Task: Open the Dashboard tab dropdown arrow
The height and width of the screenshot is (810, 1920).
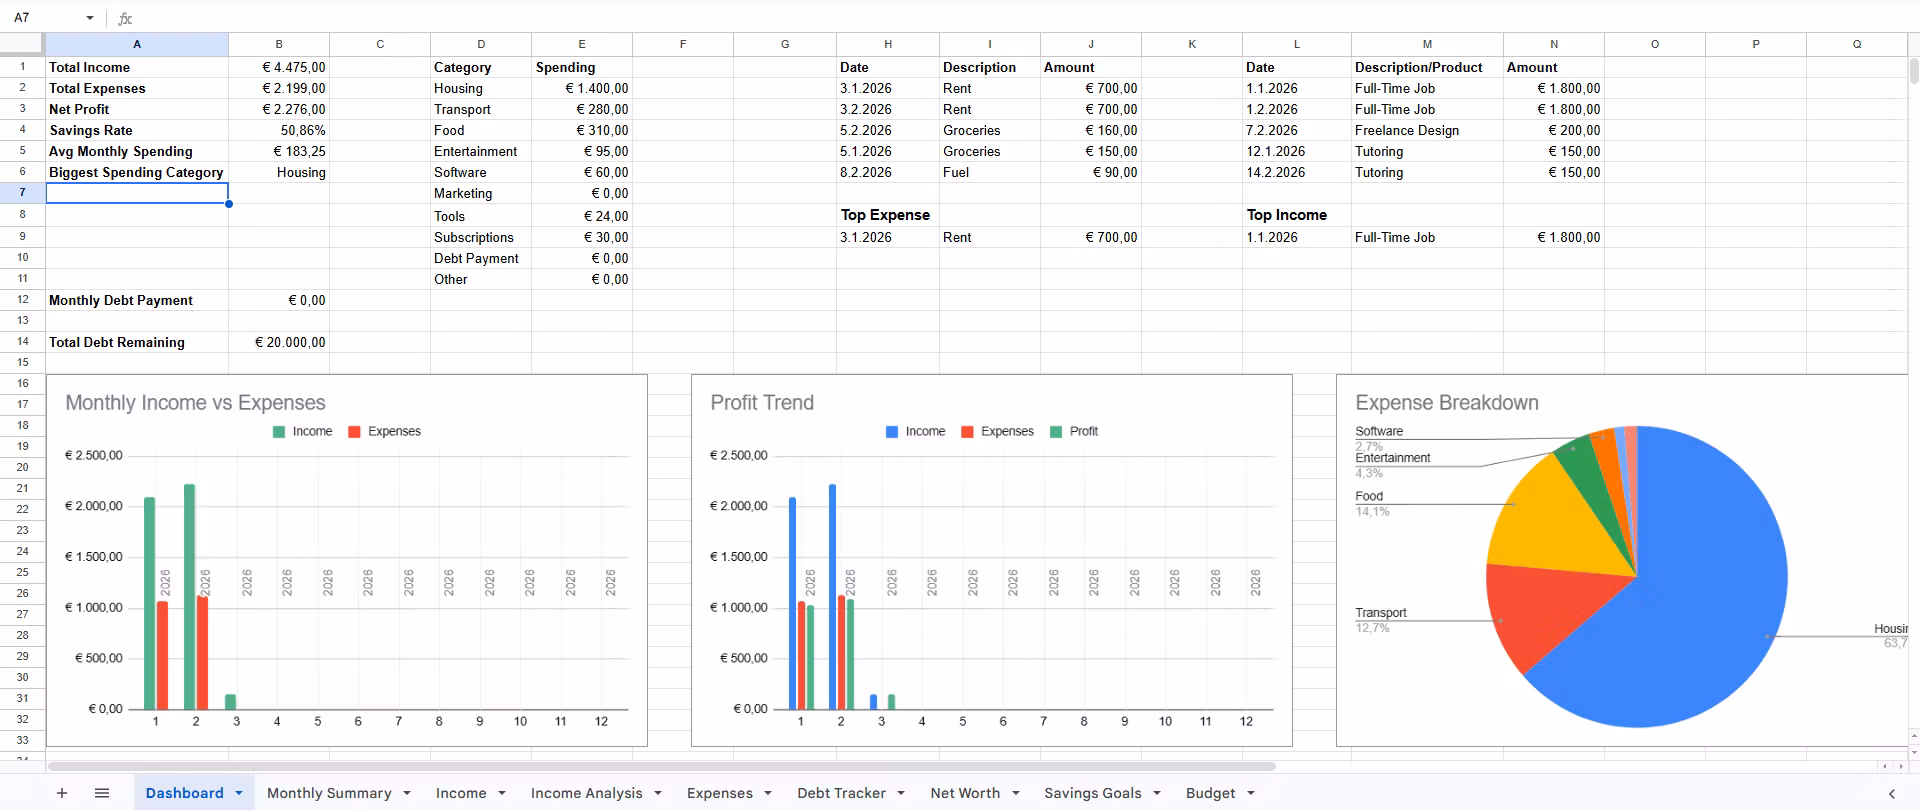Action: (239, 793)
